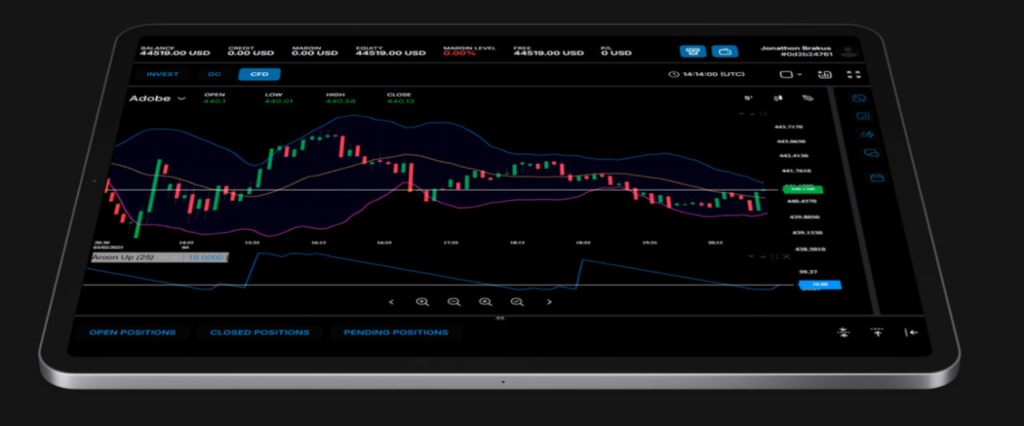Open the chart layout dropdown

(x=791, y=74)
